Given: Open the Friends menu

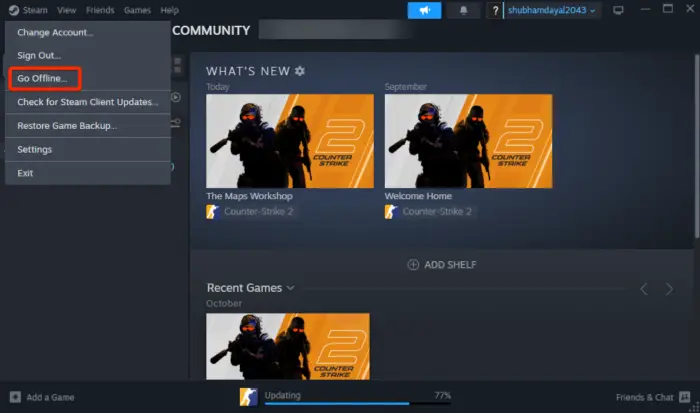Looking at the screenshot, I should [100, 10].
